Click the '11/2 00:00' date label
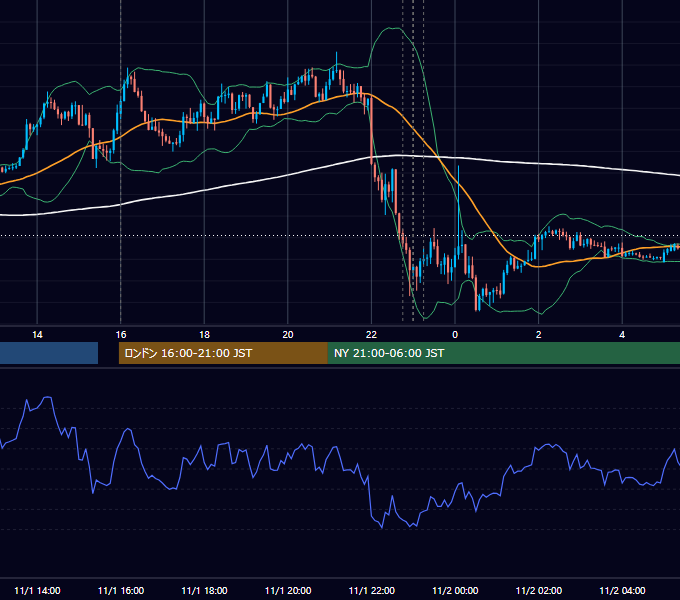Viewport: 680px width, 600px height. point(455,590)
